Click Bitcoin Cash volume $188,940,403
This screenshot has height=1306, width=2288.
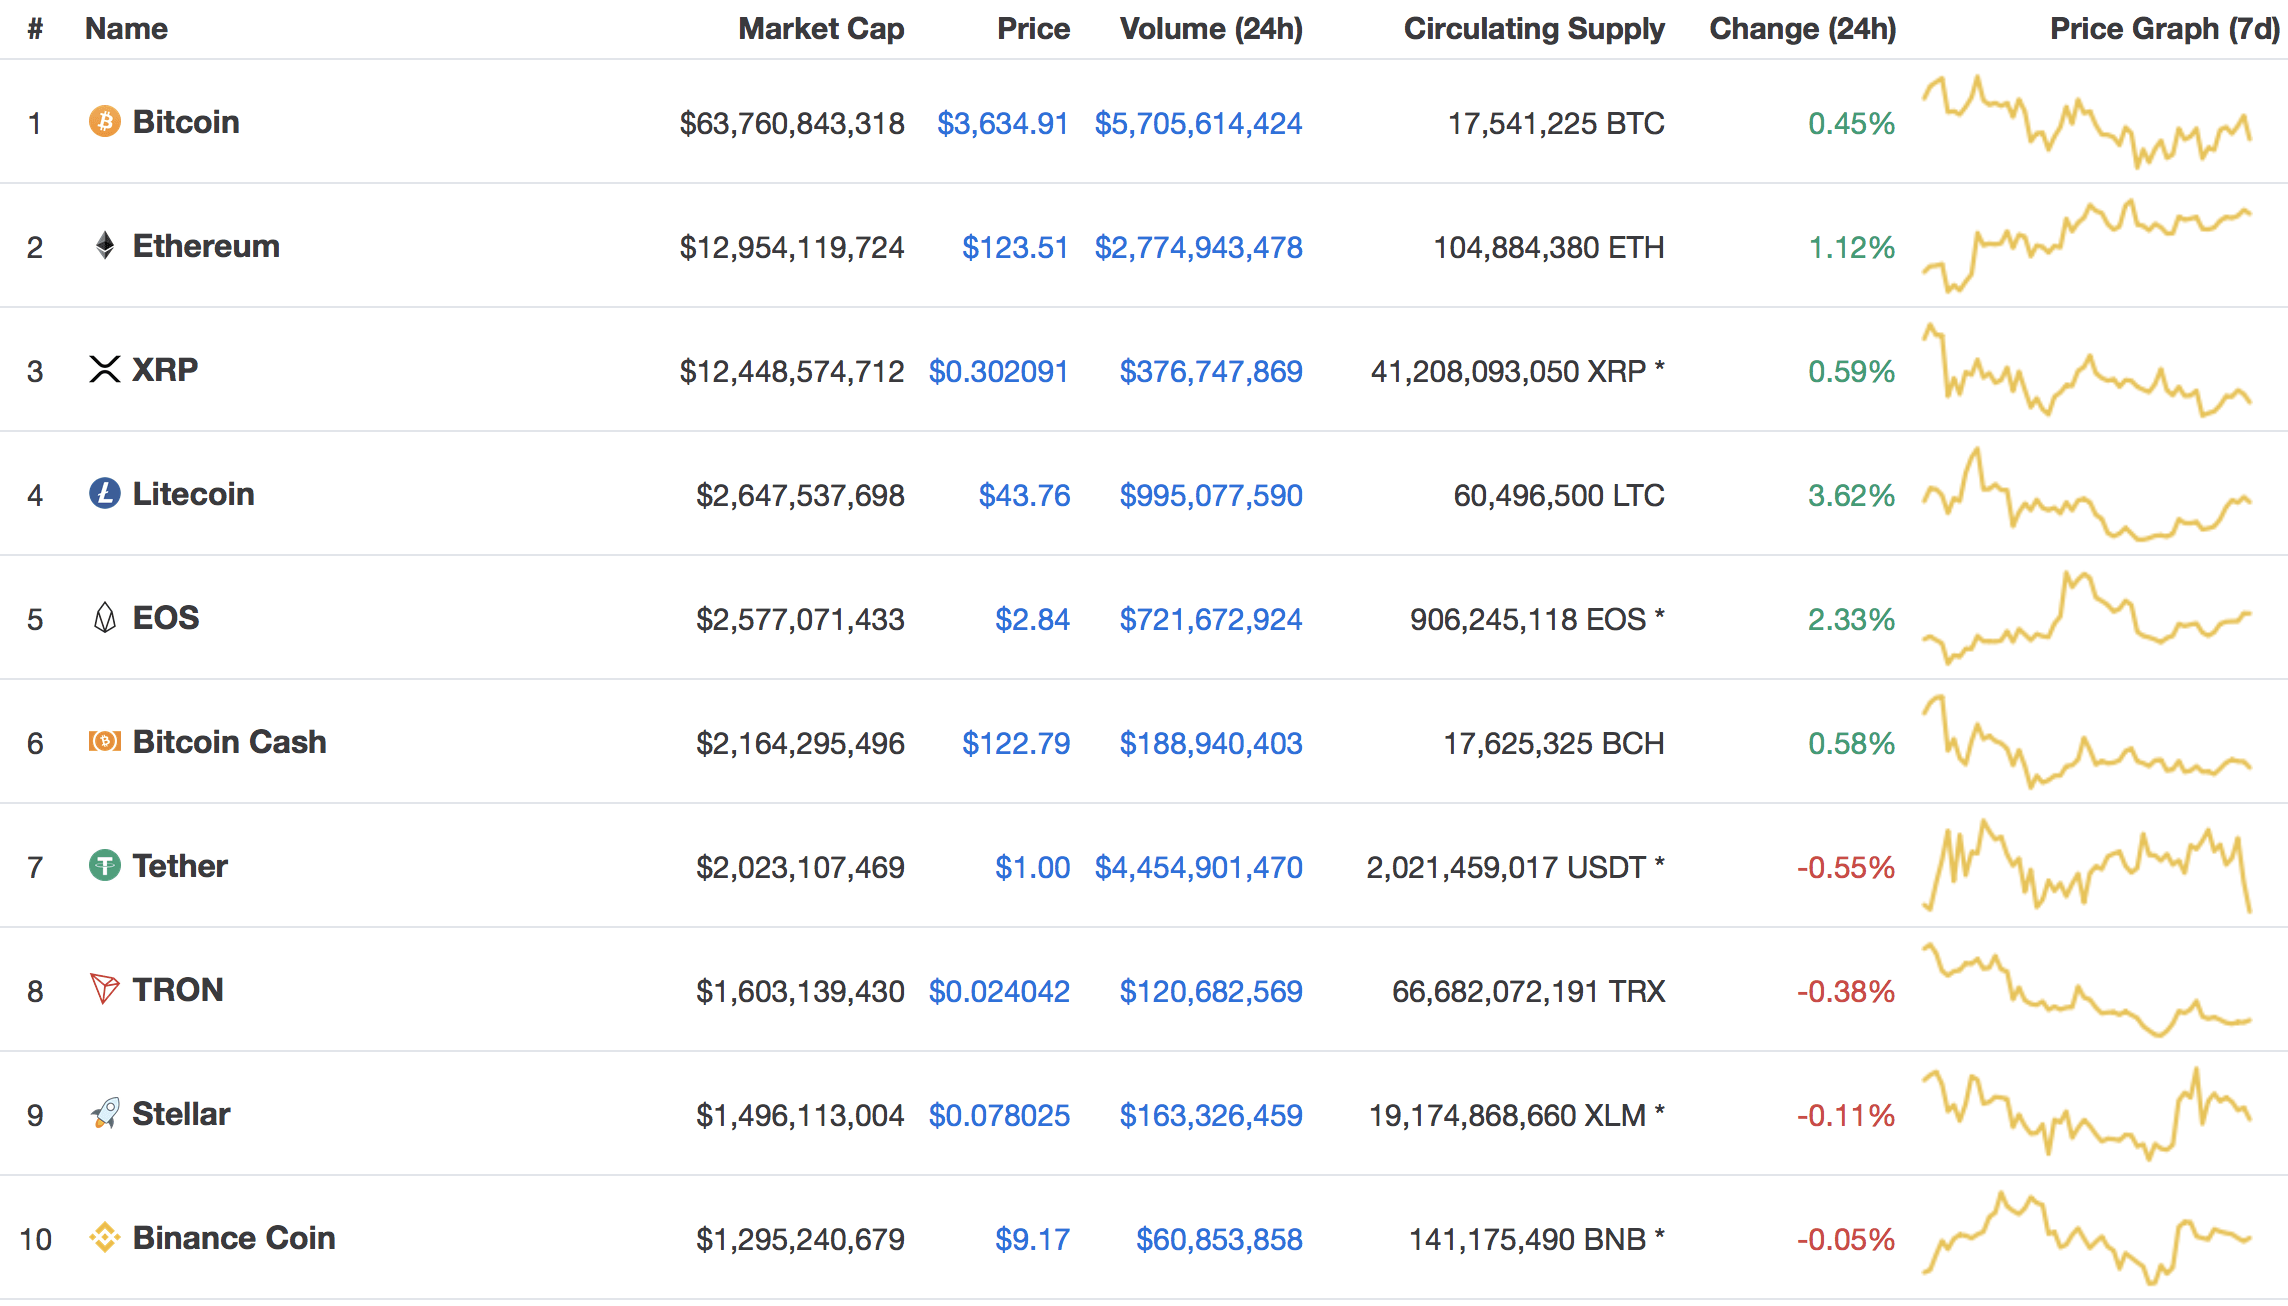point(1211,743)
